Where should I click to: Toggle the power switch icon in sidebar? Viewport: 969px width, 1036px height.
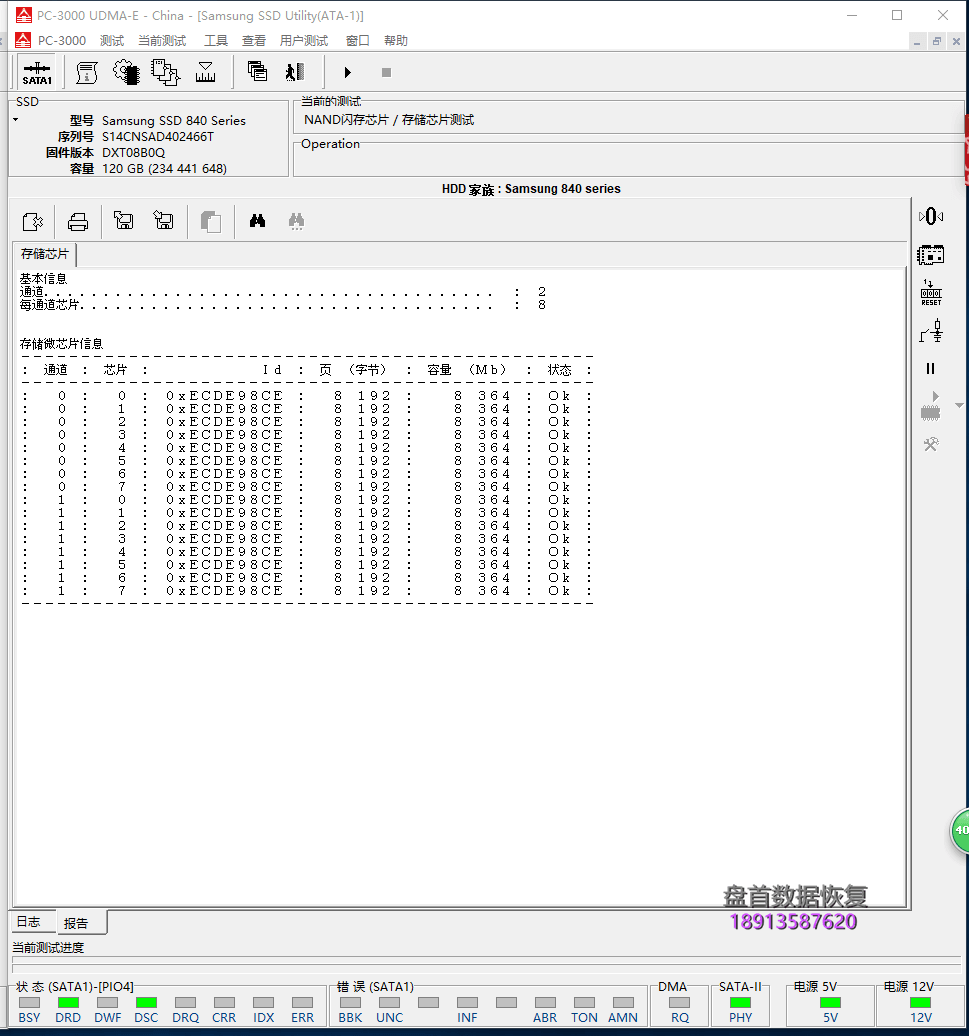pos(931,330)
